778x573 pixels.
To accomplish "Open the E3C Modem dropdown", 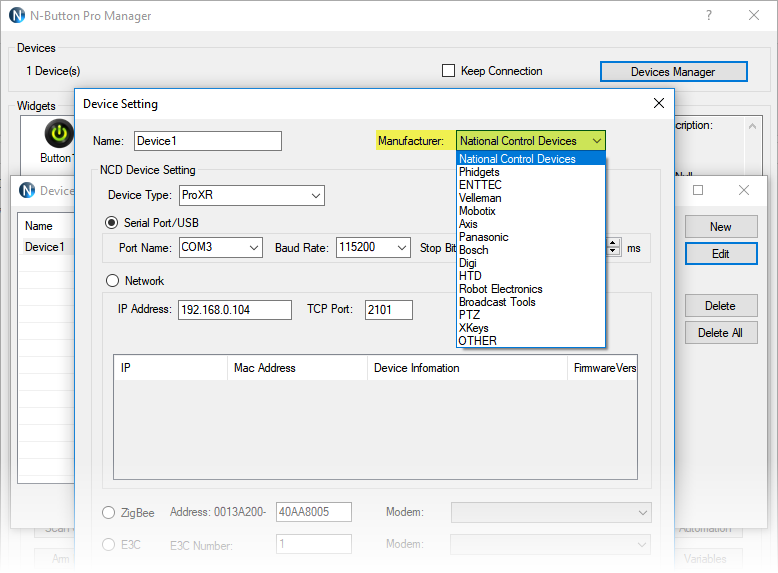I will coord(551,545).
